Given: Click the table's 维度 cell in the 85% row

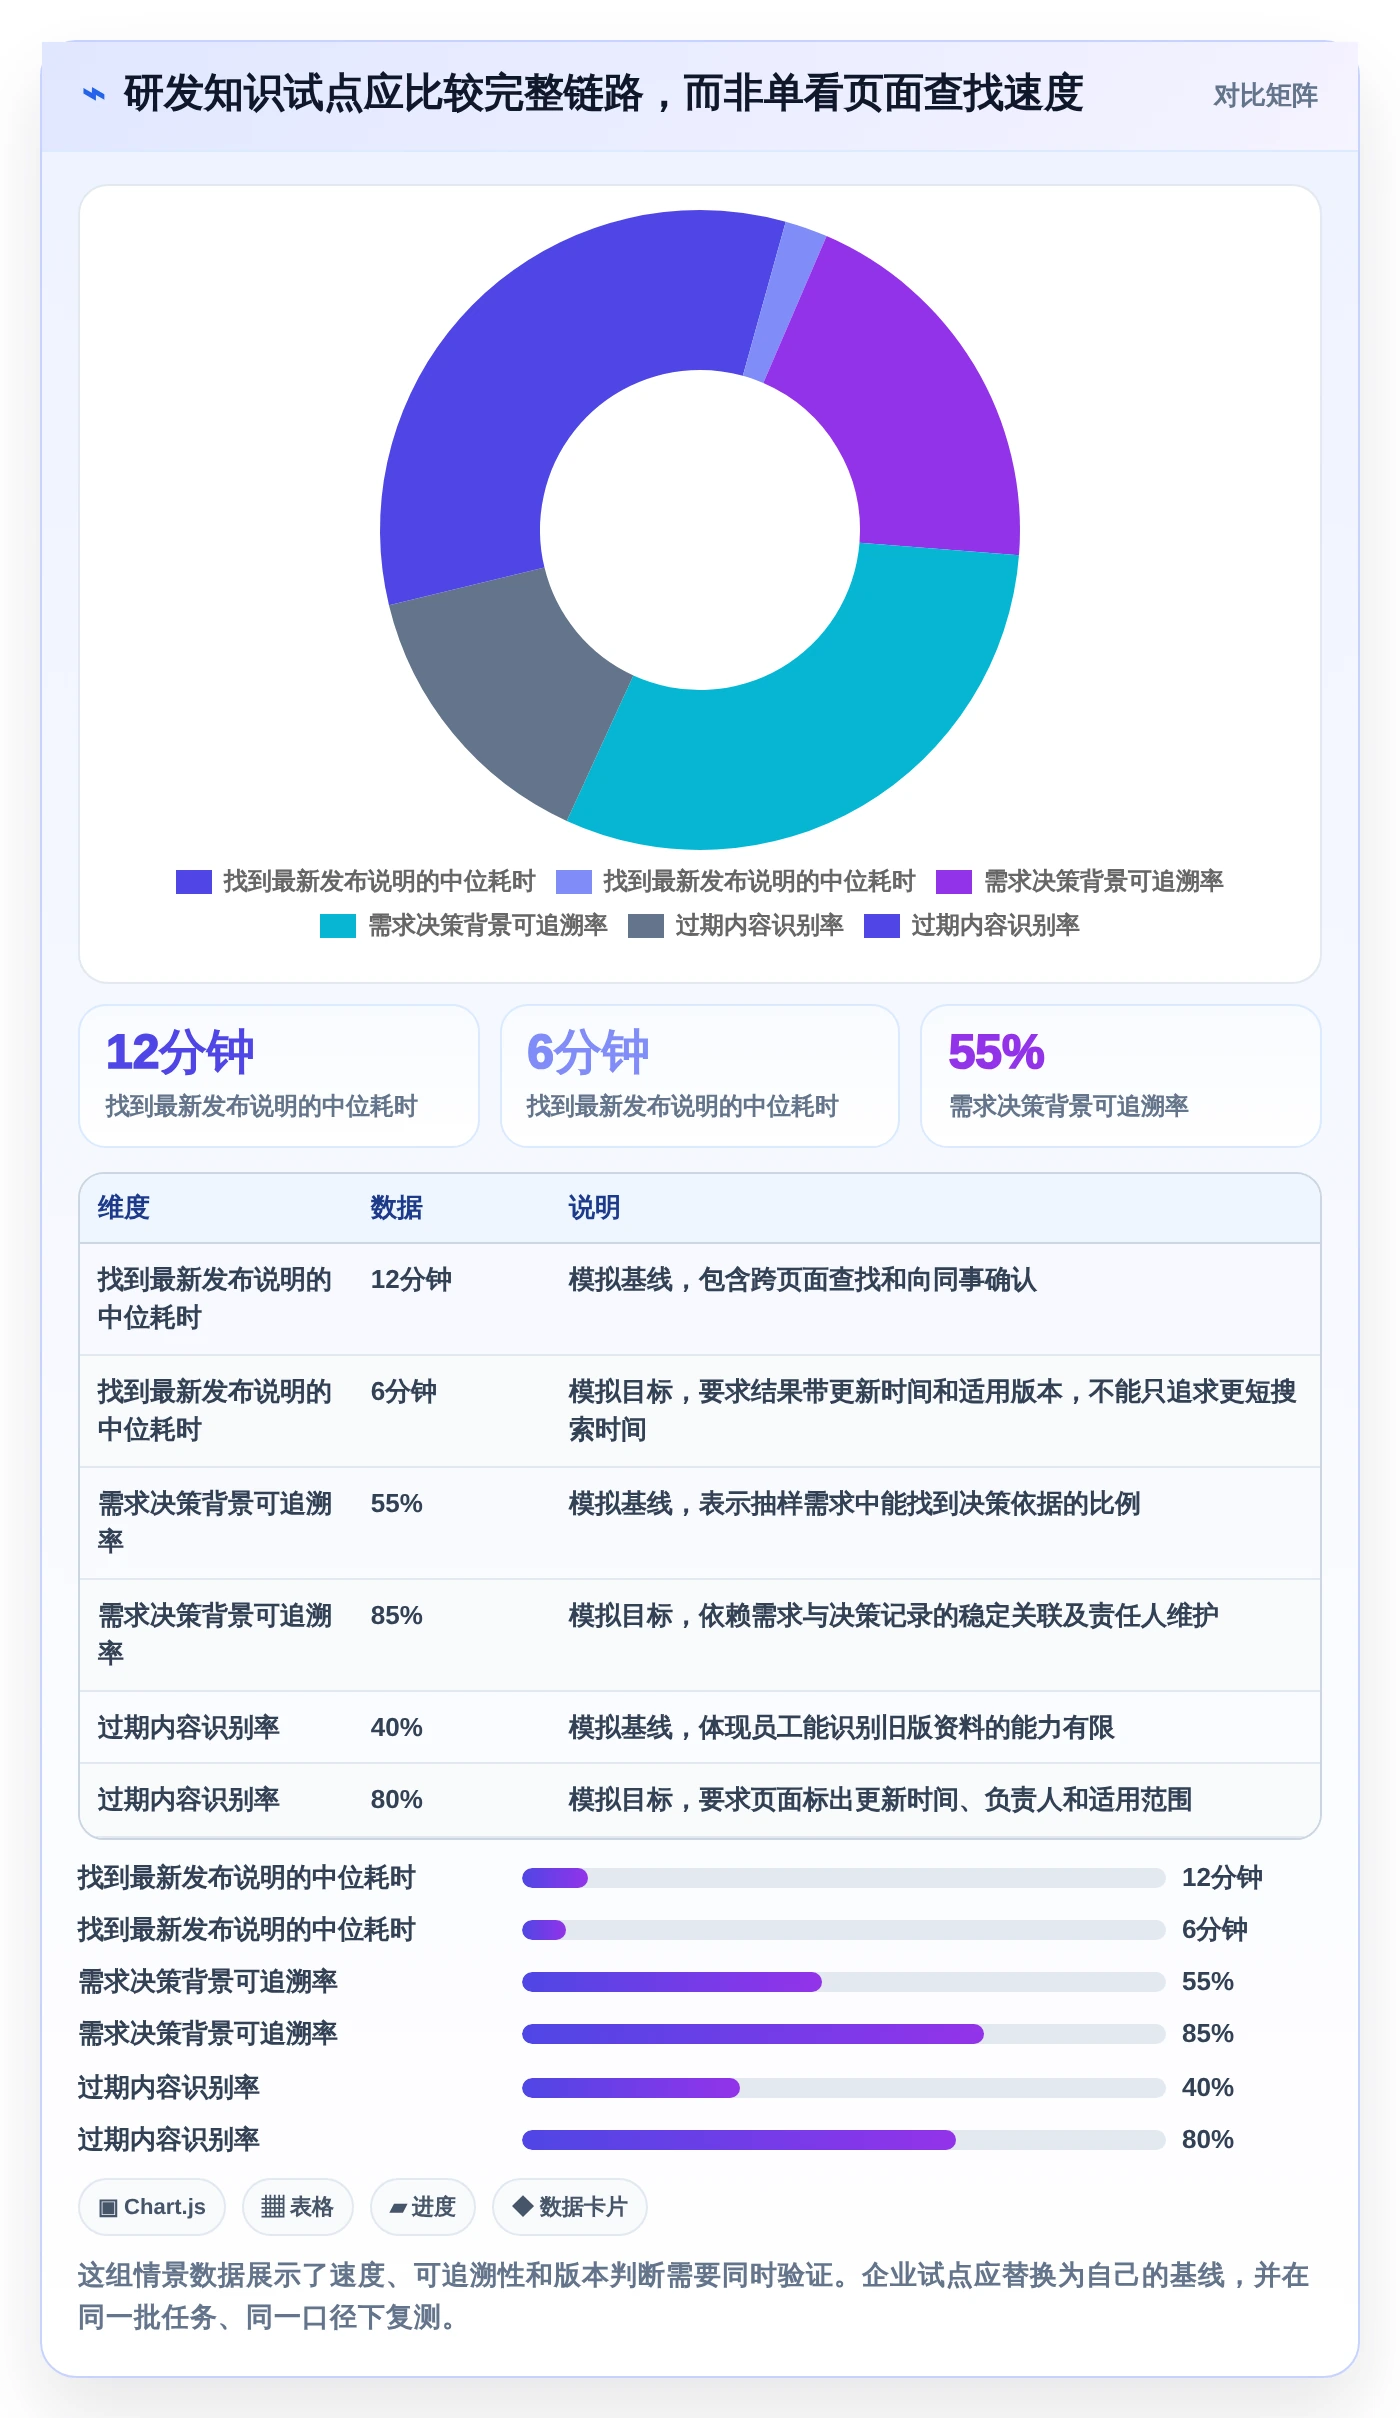Looking at the screenshot, I should pyautogui.click(x=215, y=1635).
